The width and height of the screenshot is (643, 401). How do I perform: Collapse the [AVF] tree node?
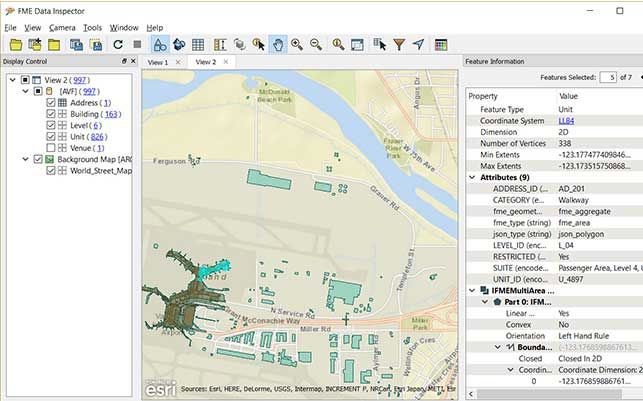point(25,91)
